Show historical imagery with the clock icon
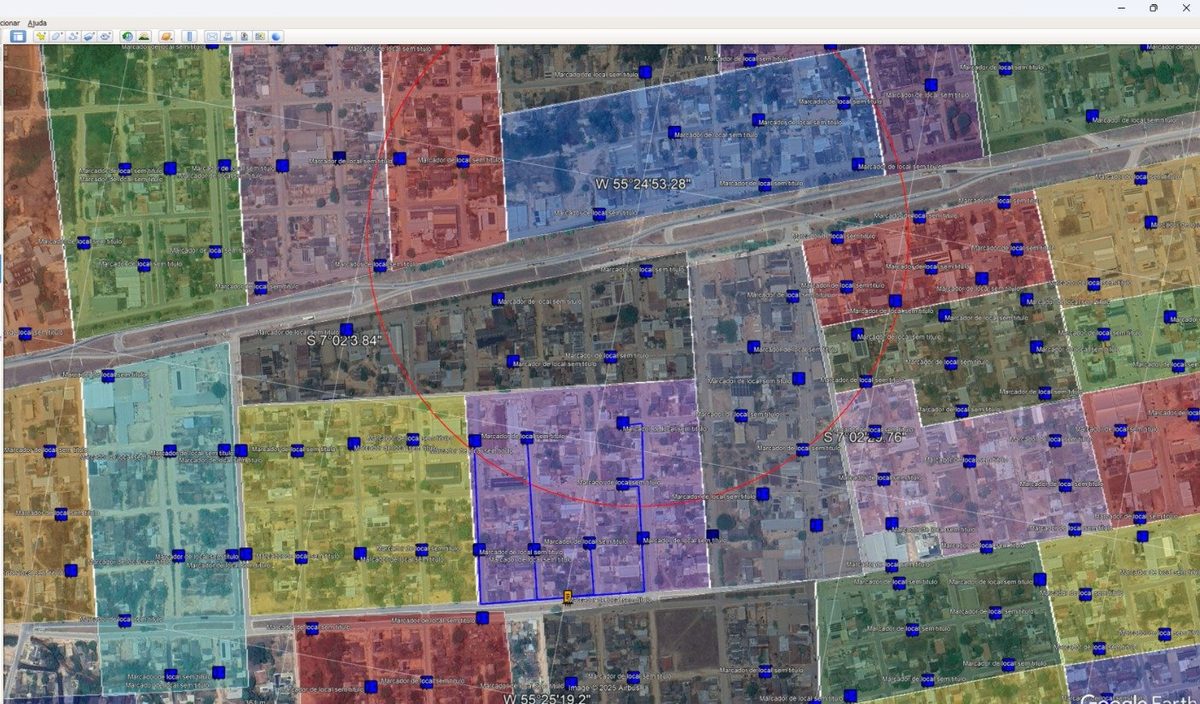This screenshot has width=1200, height=704. click(x=128, y=36)
